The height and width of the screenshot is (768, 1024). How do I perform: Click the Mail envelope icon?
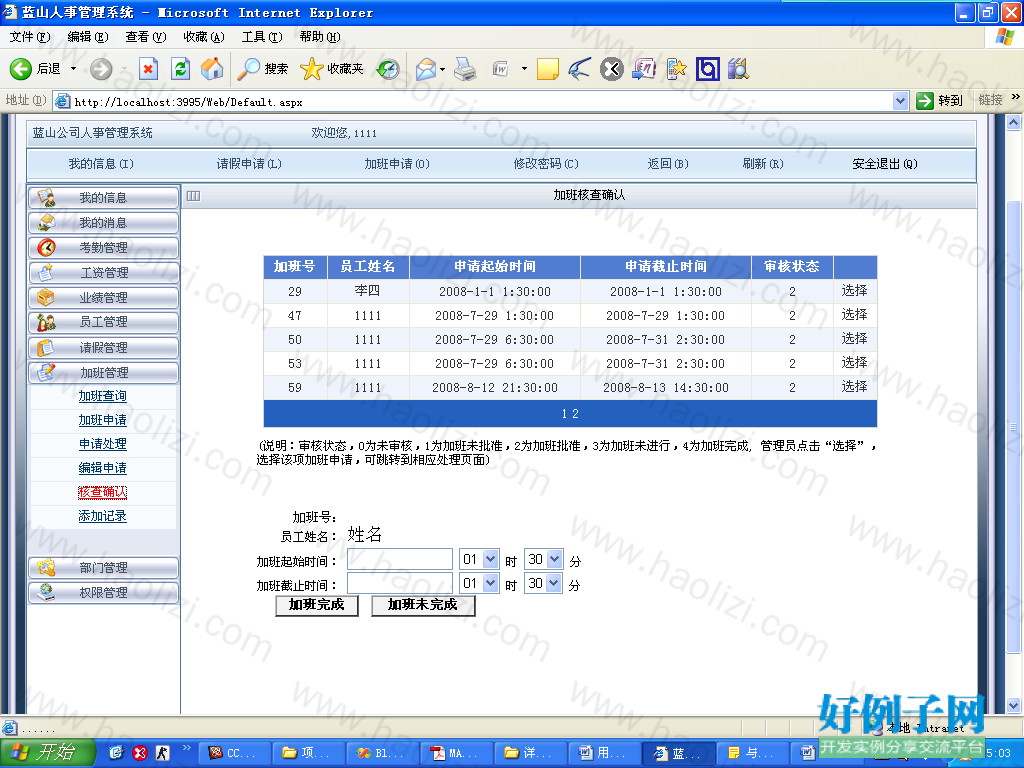426,69
